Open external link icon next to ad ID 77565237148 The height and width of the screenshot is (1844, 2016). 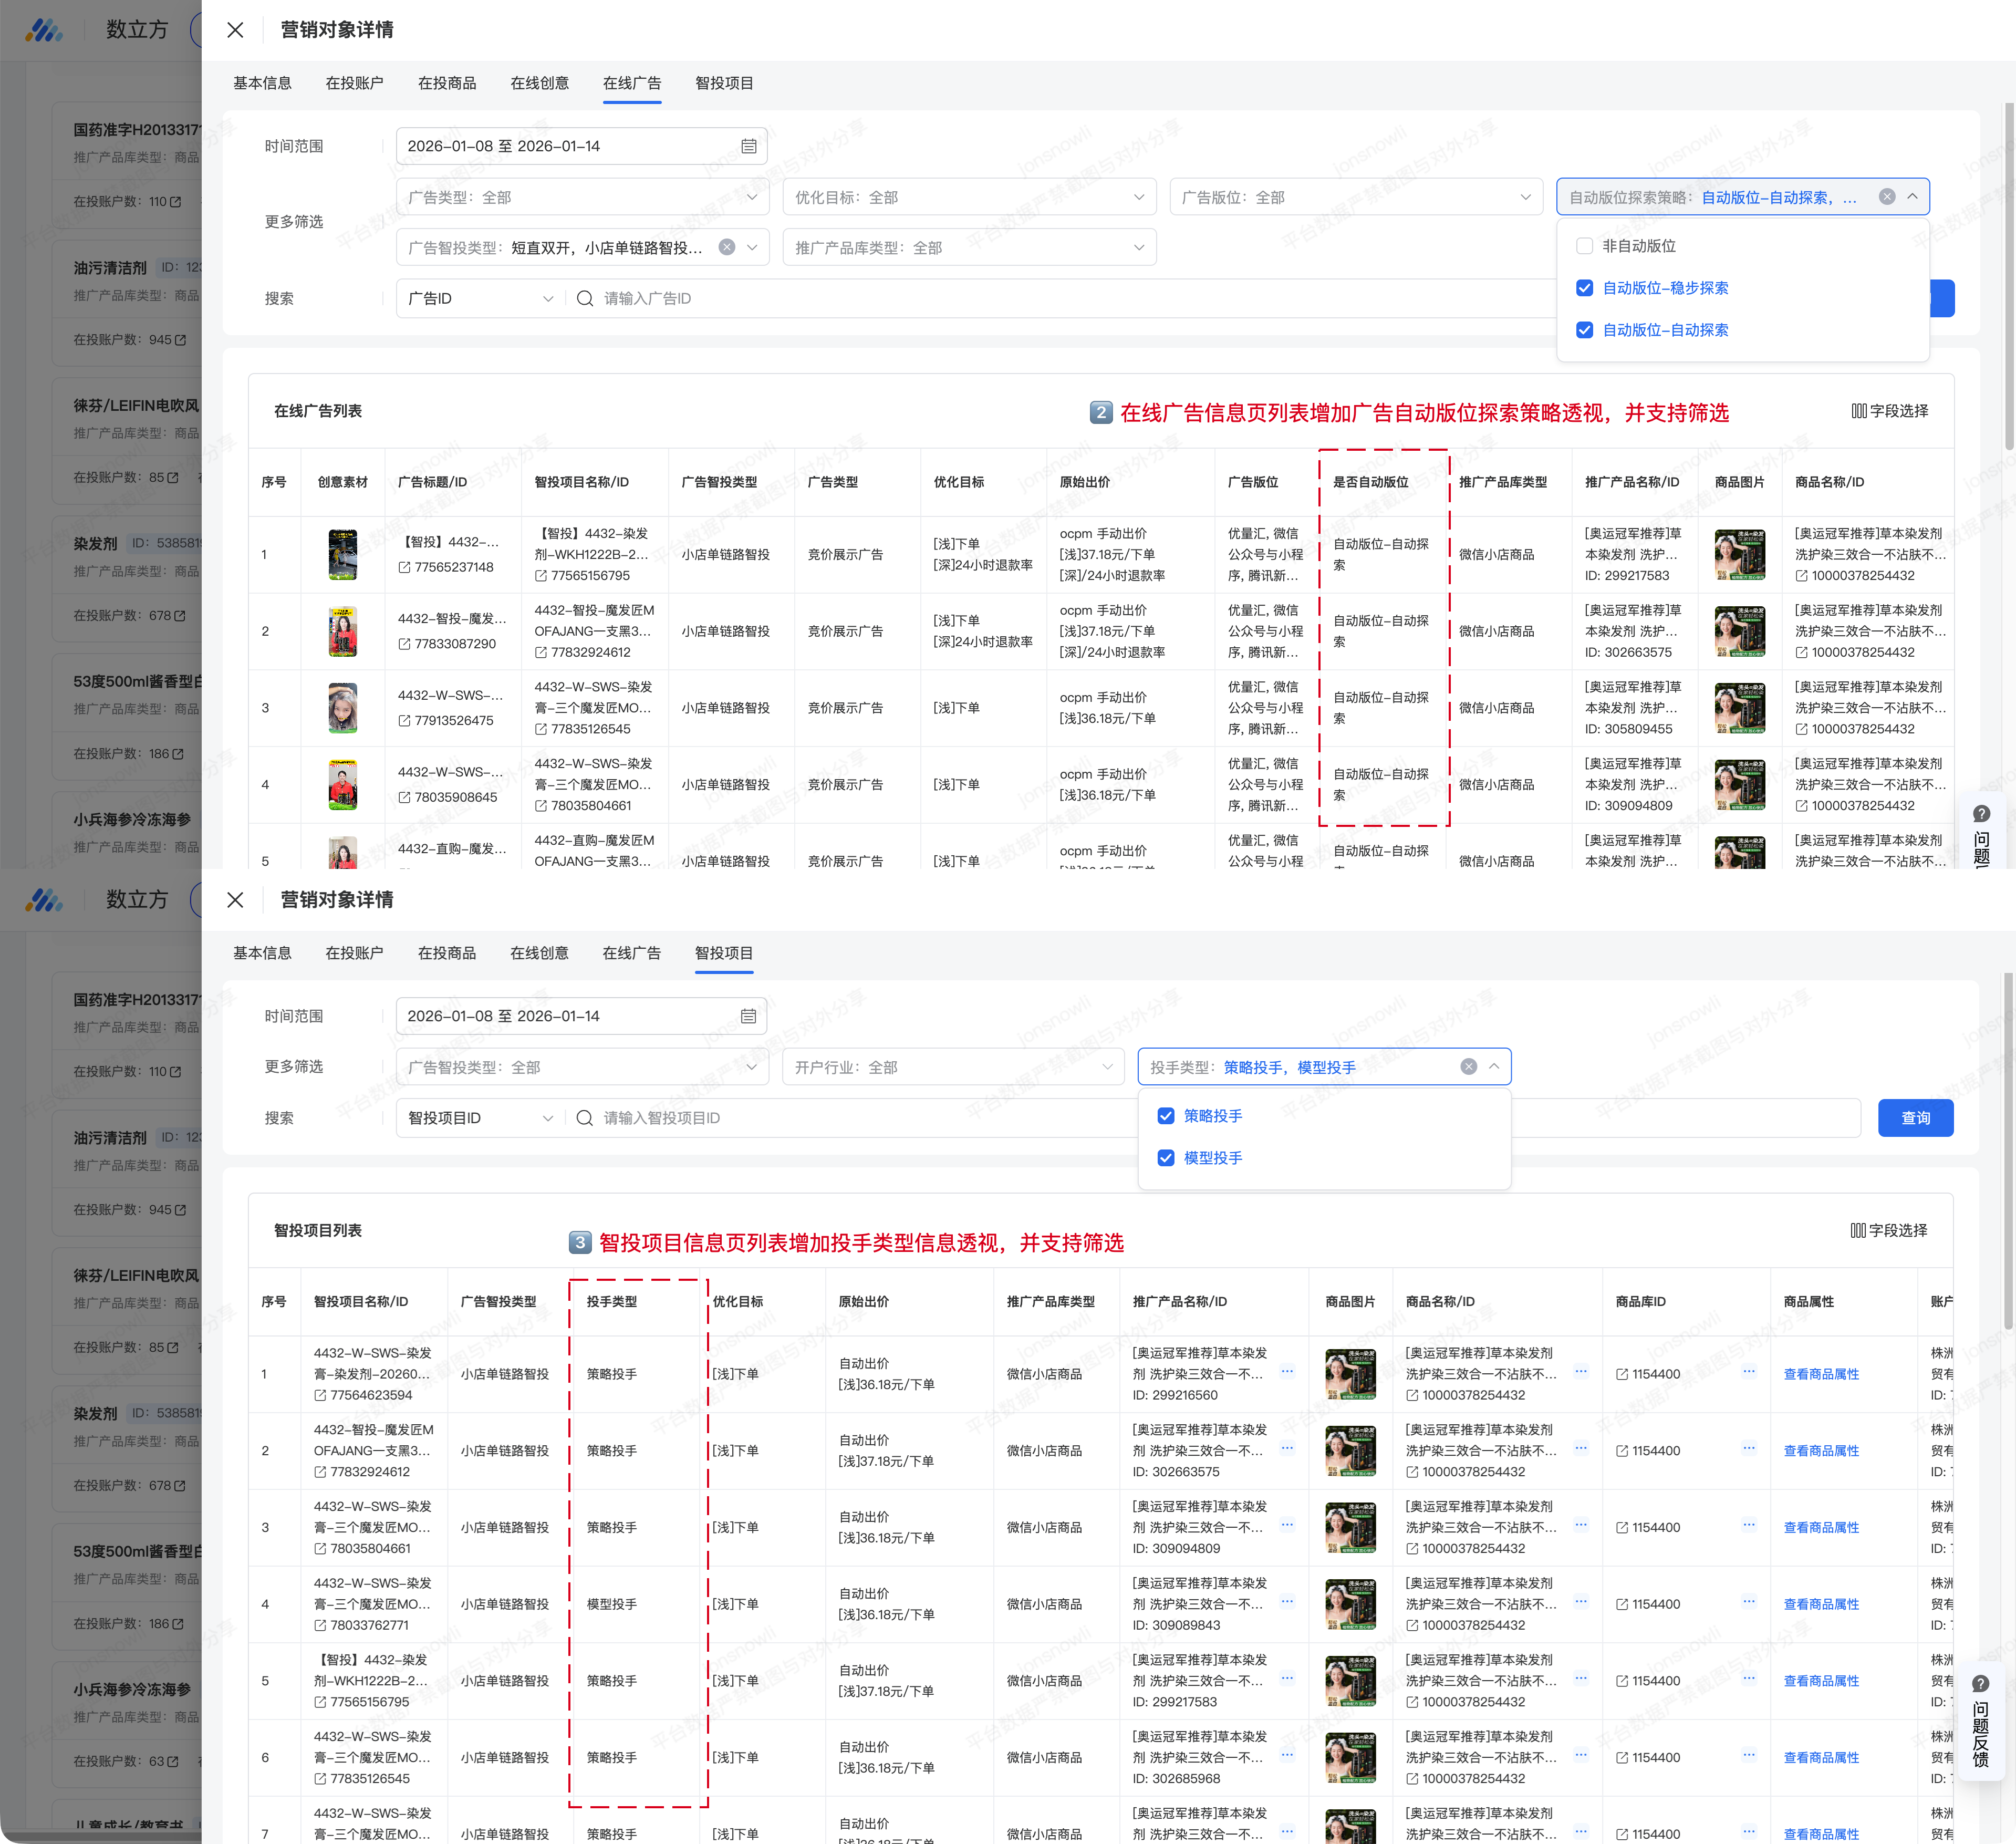[404, 567]
